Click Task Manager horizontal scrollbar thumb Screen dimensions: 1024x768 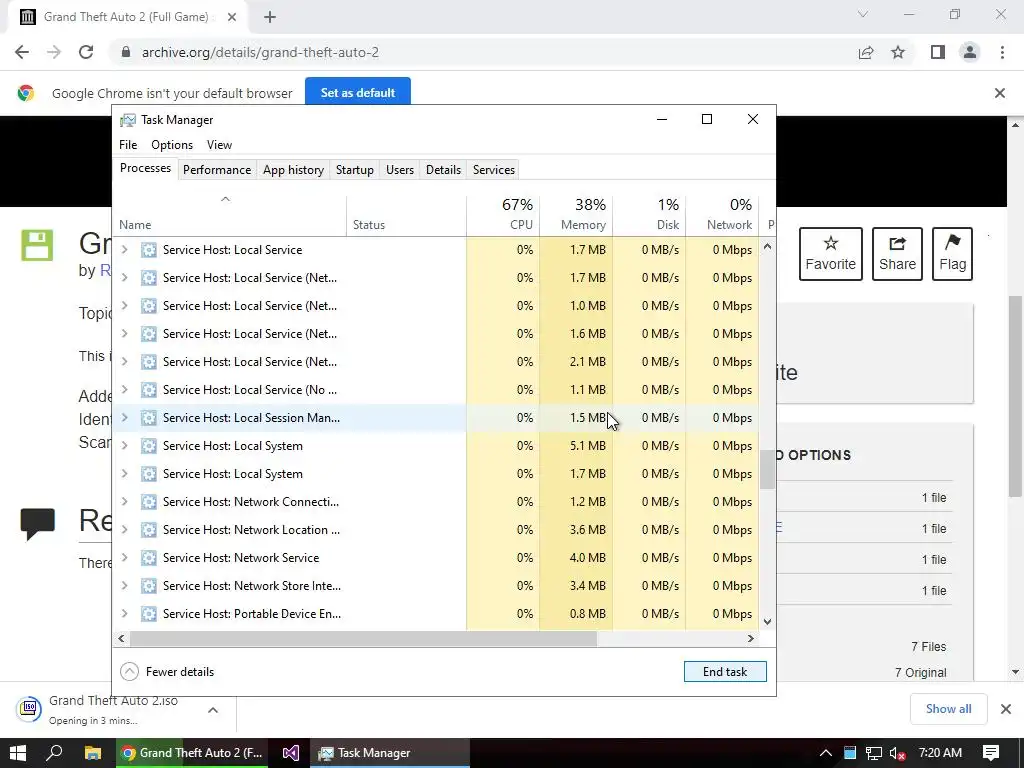pyautogui.click(x=363, y=638)
